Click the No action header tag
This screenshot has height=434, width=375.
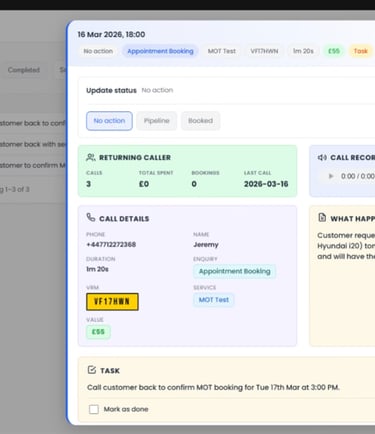coord(98,51)
